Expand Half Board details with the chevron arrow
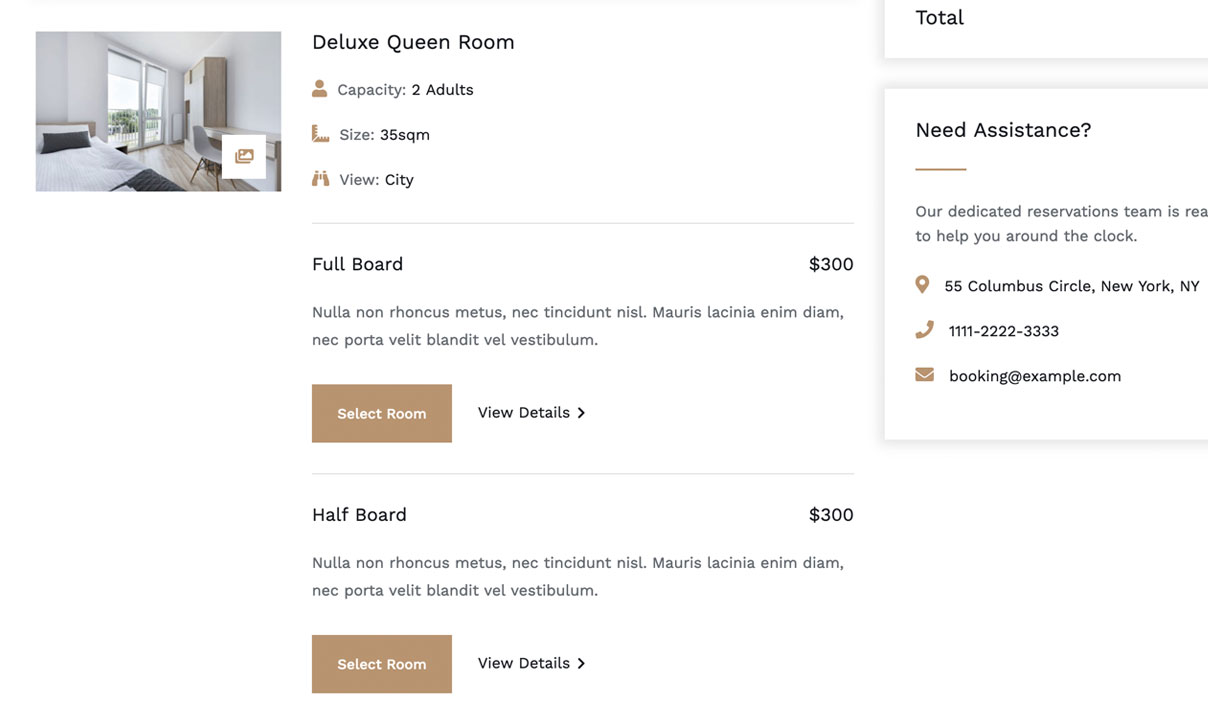1208x722 pixels. pos(581,664)
